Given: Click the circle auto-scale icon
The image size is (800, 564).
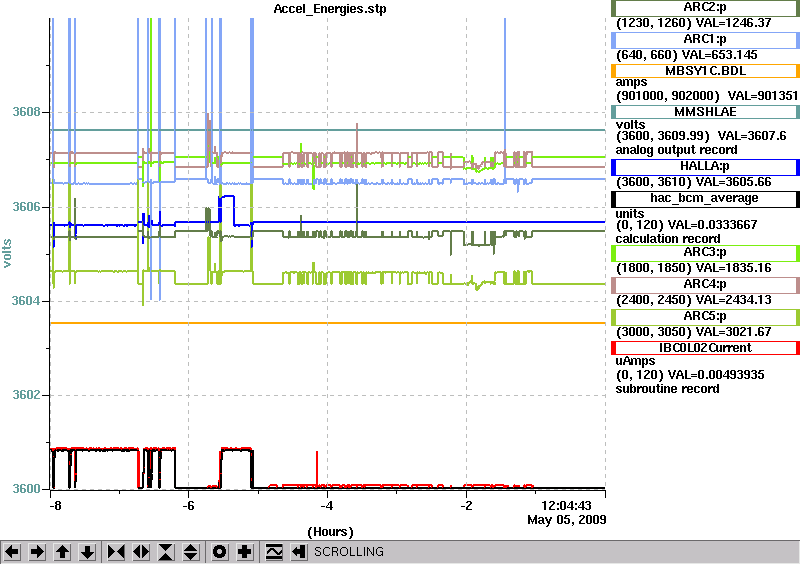Looking at the screenshot, I should [219, 552].
